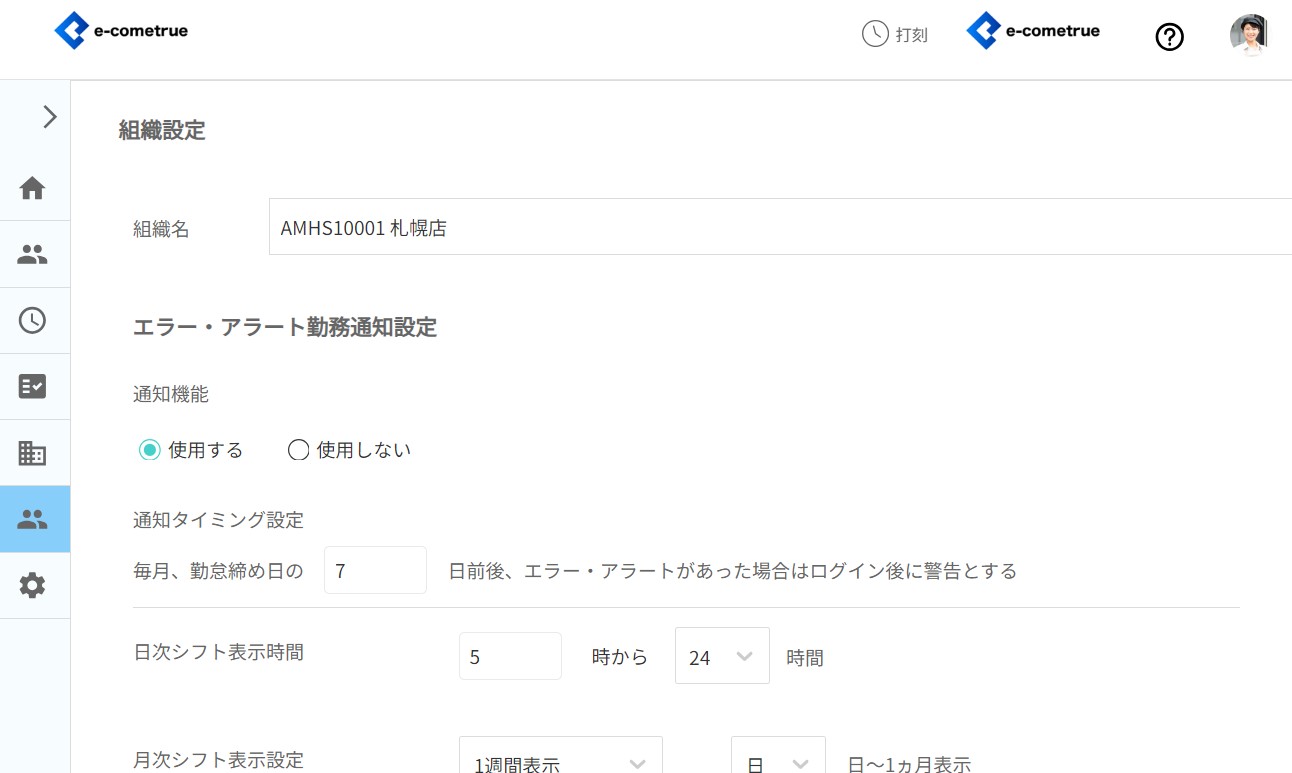This screenshot has height=773, width=1292.
Task: Open the checklist icon in sidebar
Action: pos(33,386)
